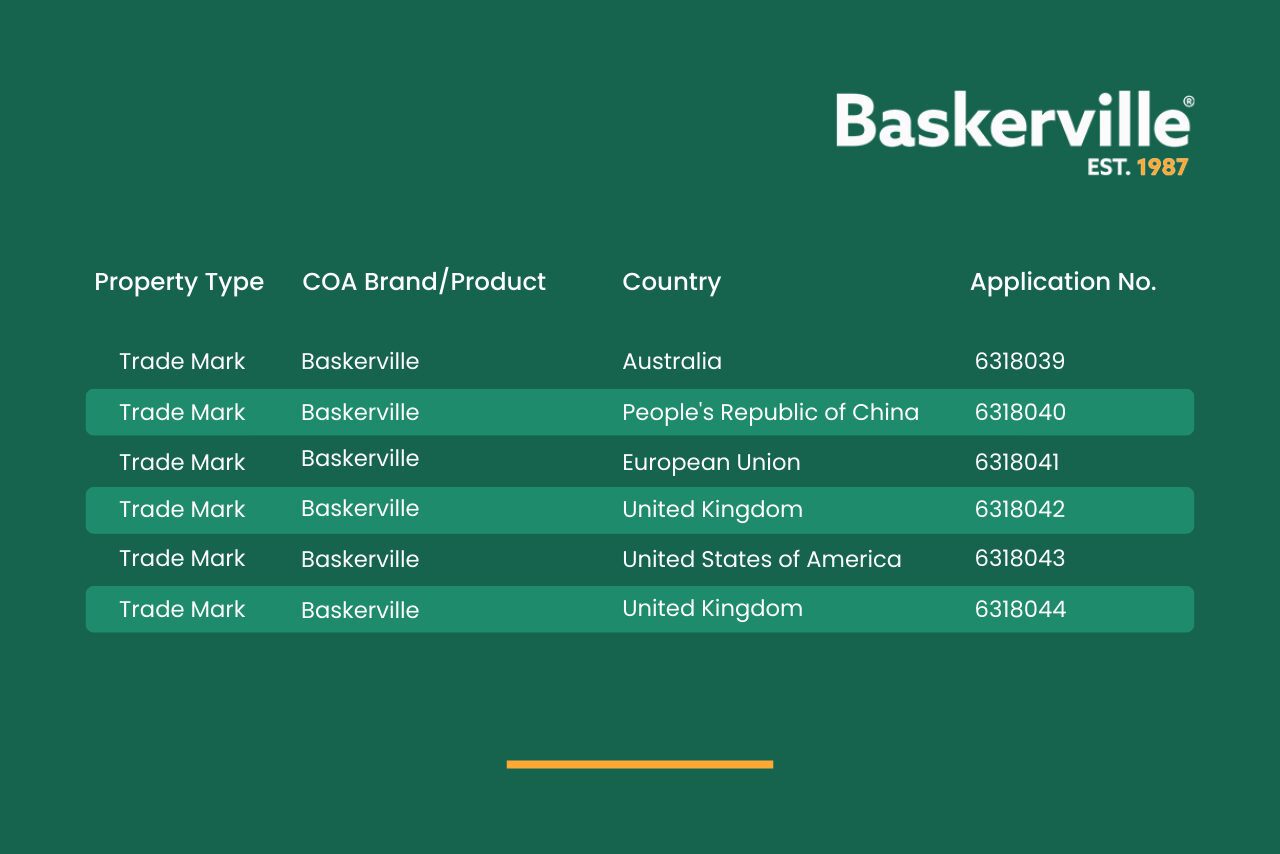1280x854 pixels.
Task: Click the Country column header
Action: click(x=671, y=282)
